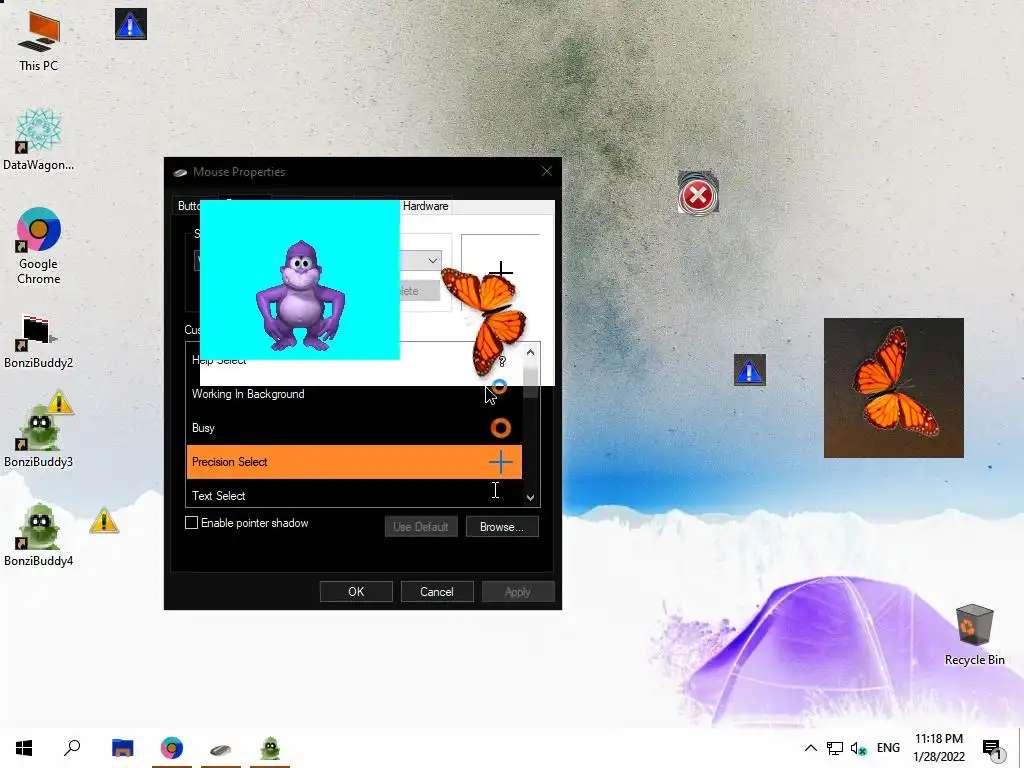Close the Mouse Properties window
This screenshot has width=1024, height=768.
point(547,171)
